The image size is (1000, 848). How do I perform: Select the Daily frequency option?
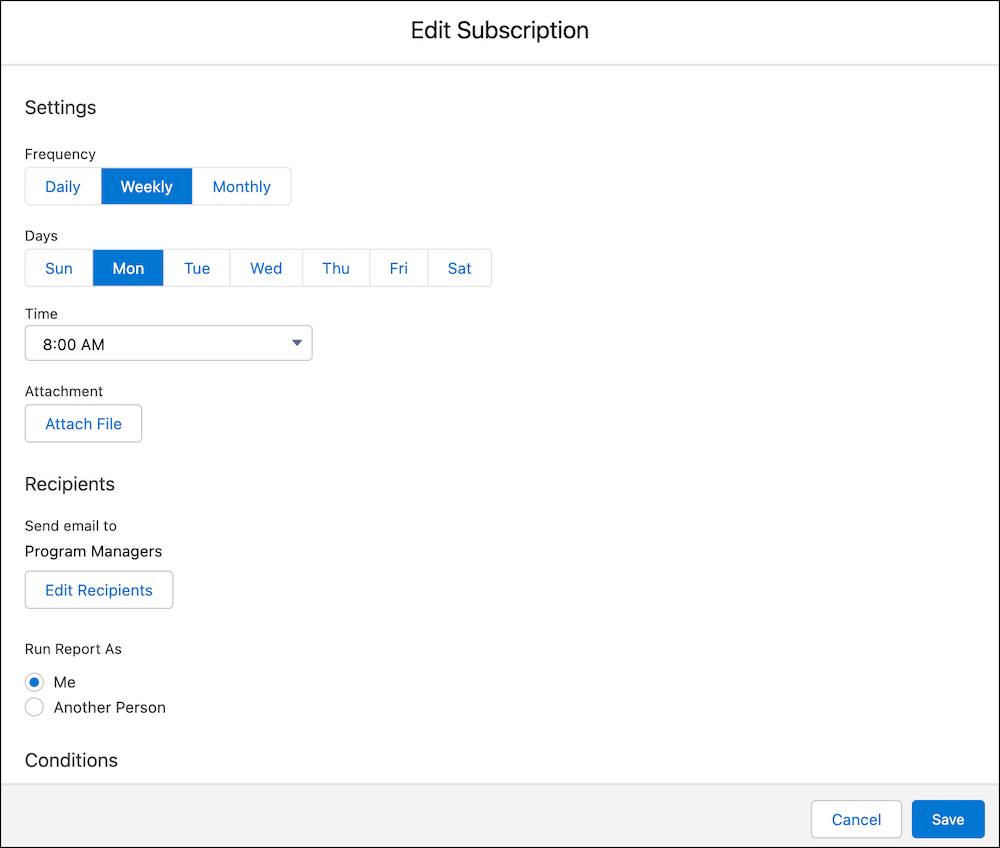[62, 186]
